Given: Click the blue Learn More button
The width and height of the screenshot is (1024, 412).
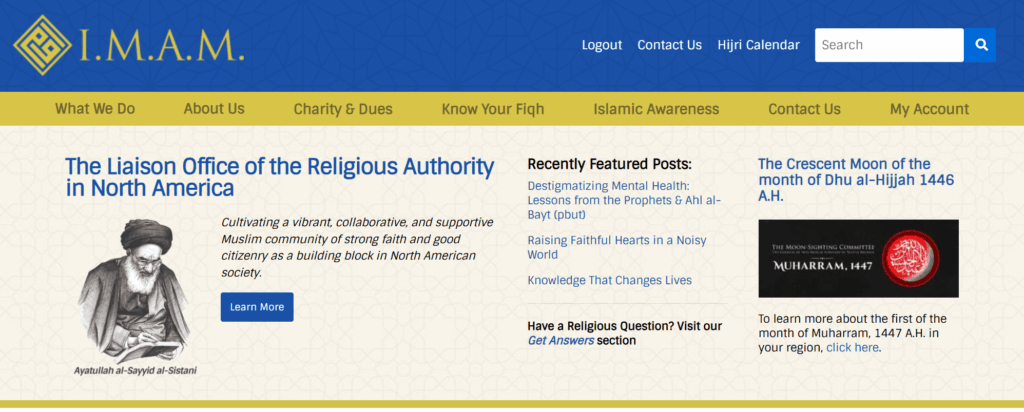Looking at the screenshot, I should coord(257,307).
